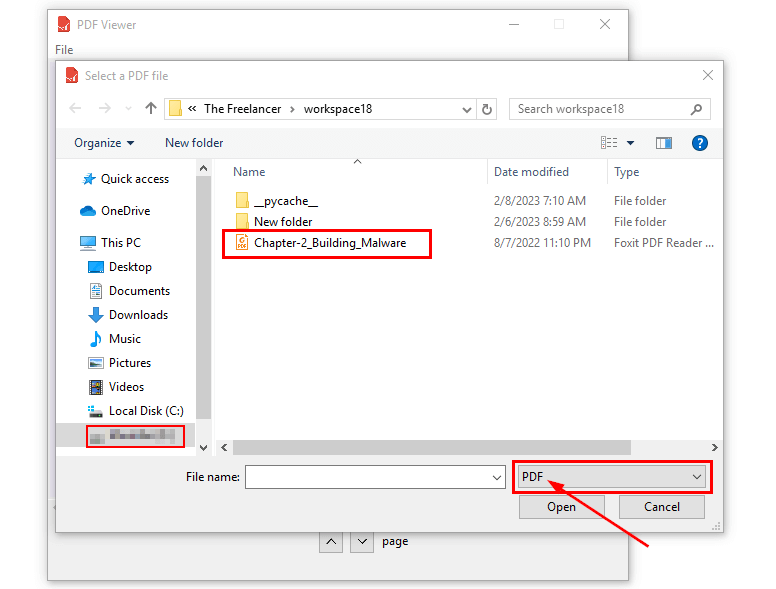Click the view layout icon
Viewport: 776px width, 589px height.
(609, 143)
